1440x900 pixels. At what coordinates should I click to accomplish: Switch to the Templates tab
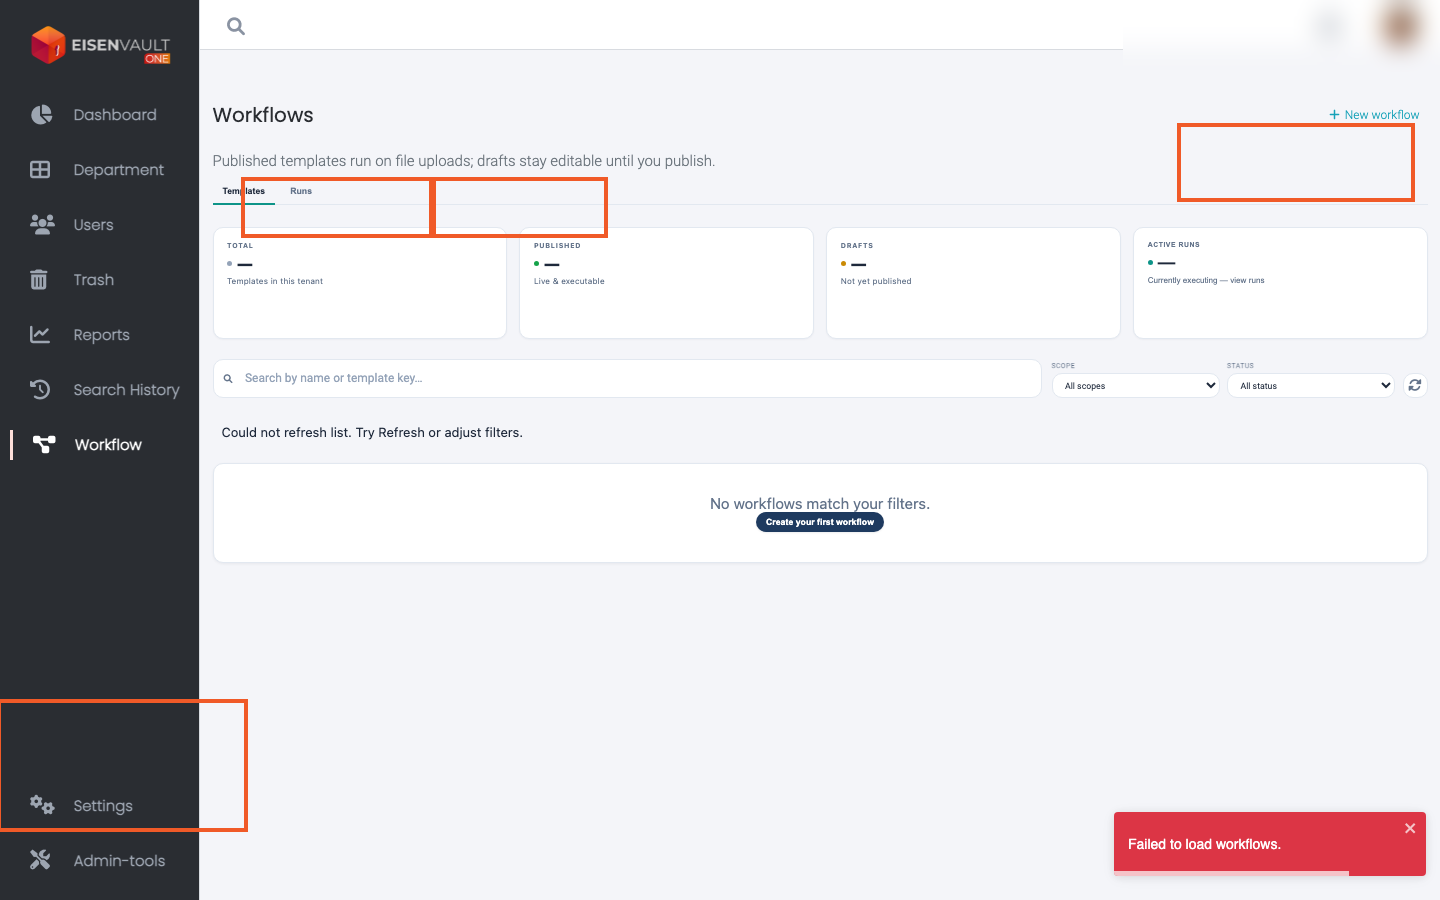[x=244, y=191]
